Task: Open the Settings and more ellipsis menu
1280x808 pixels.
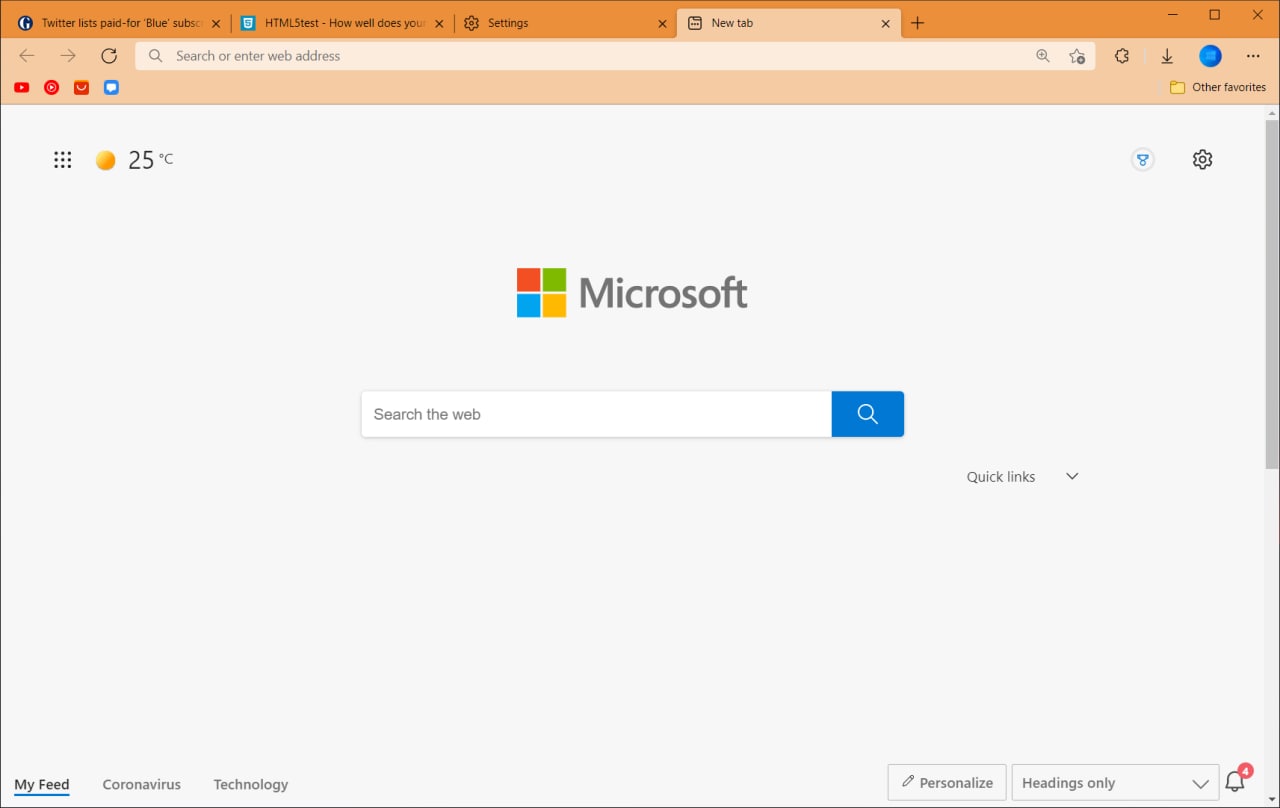Action: 1253,56
